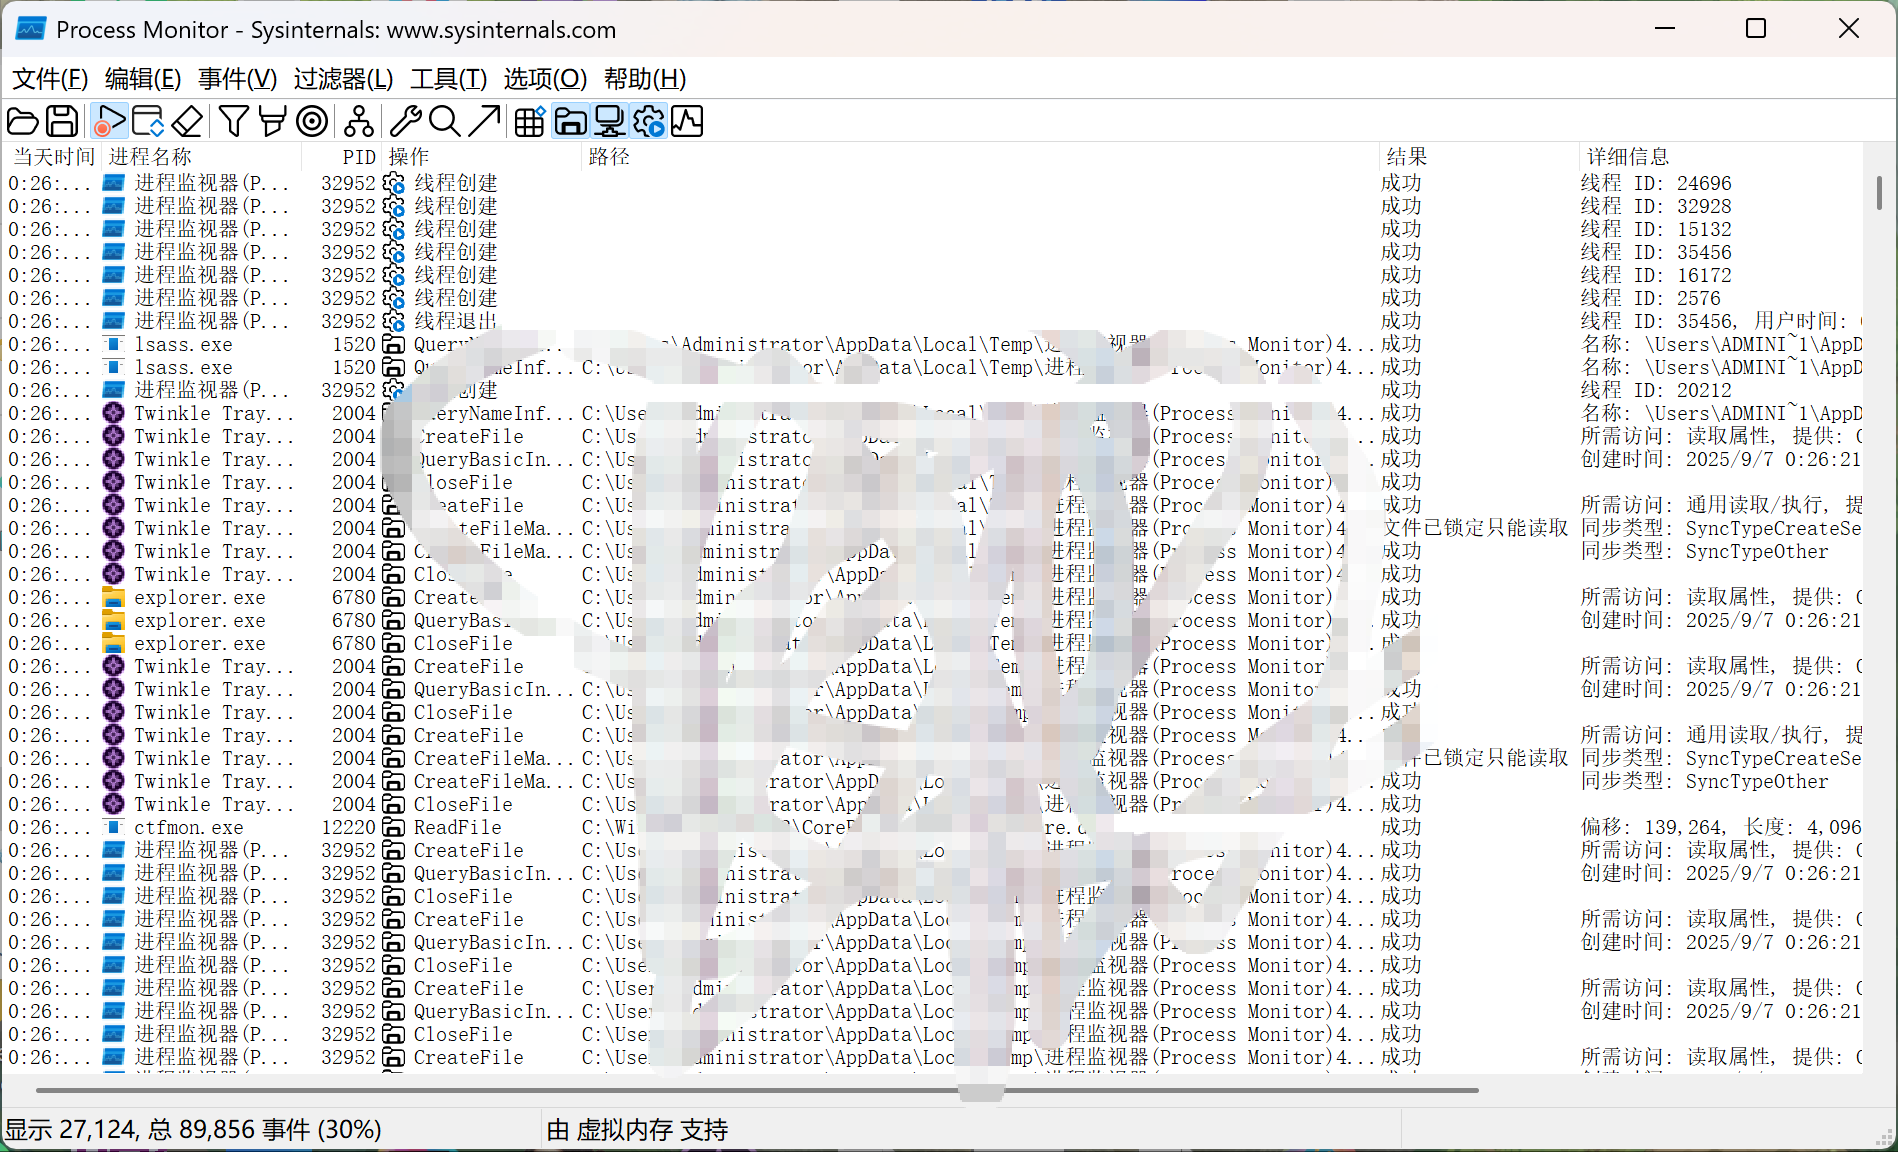
Task: Select the row with thread ID 32928
Action: 934,206
